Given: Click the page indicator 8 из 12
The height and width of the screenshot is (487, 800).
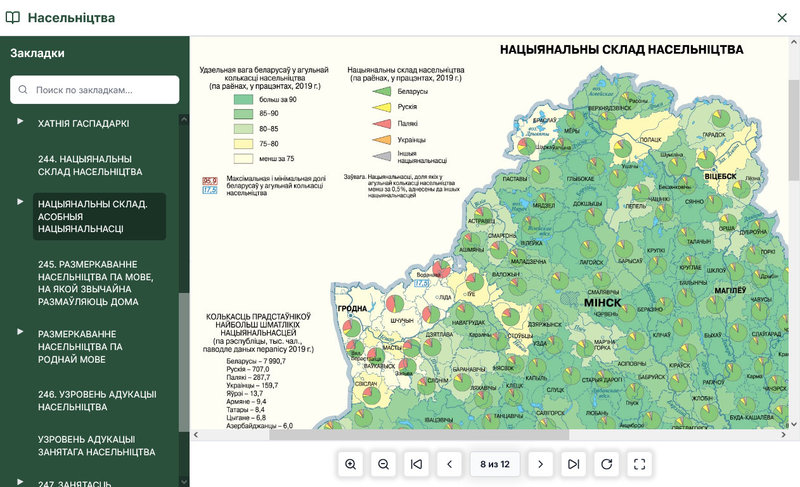Looking at the screenshot, I should 495,464.
